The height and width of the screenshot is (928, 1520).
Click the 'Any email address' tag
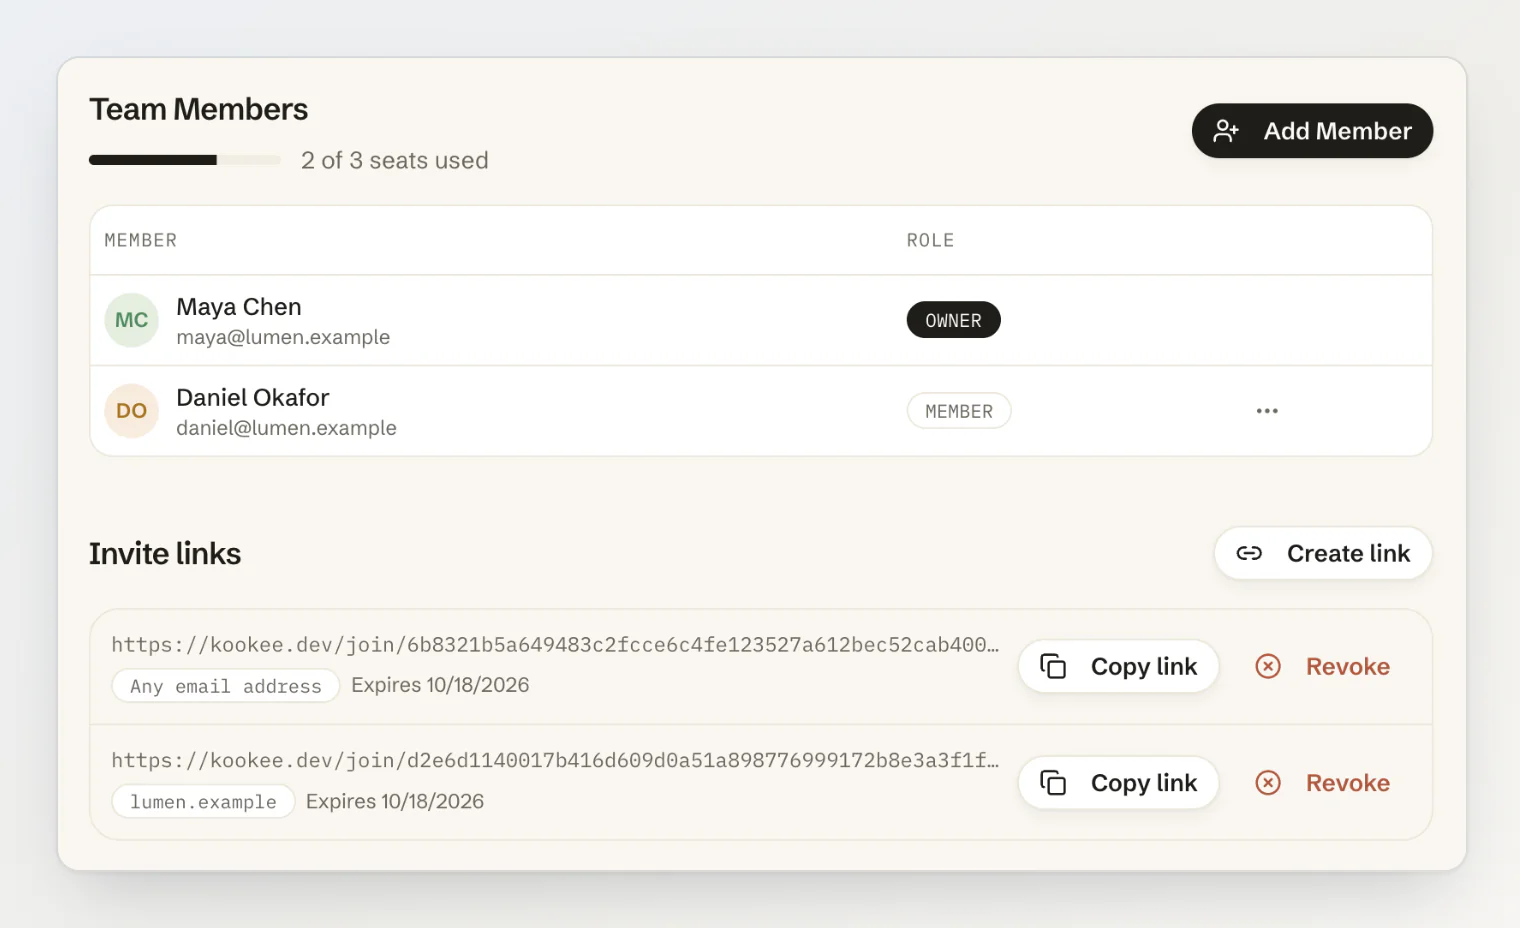(x=226, y=686)
